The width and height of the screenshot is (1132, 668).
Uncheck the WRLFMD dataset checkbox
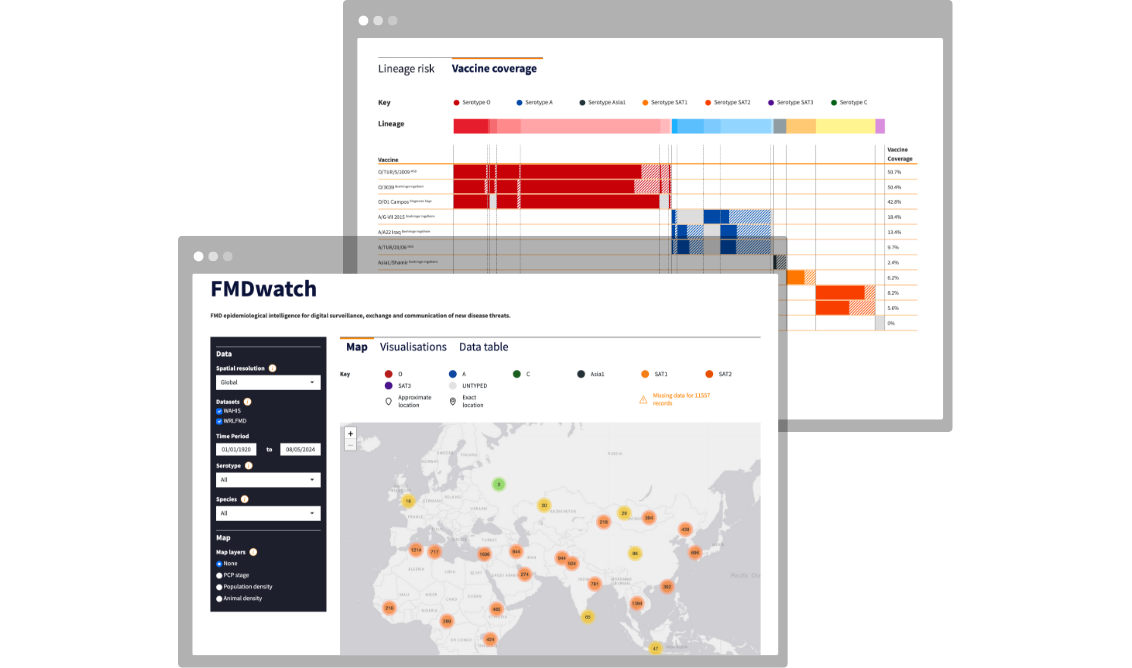(x=219, y=421)
